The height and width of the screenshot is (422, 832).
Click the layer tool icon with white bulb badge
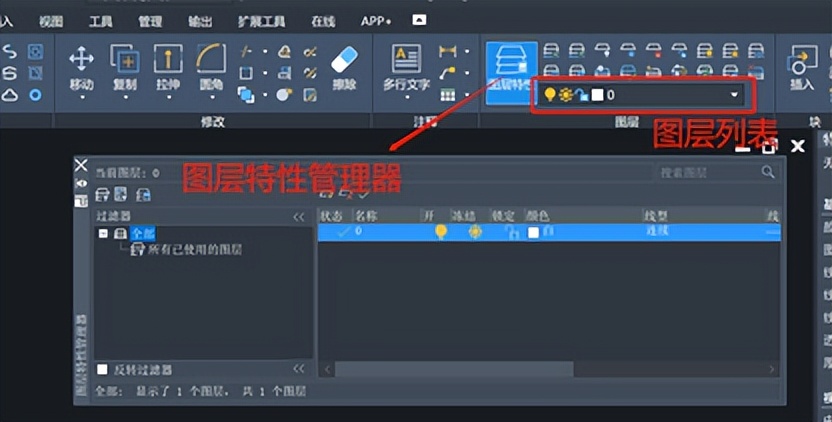pos(602,51)
